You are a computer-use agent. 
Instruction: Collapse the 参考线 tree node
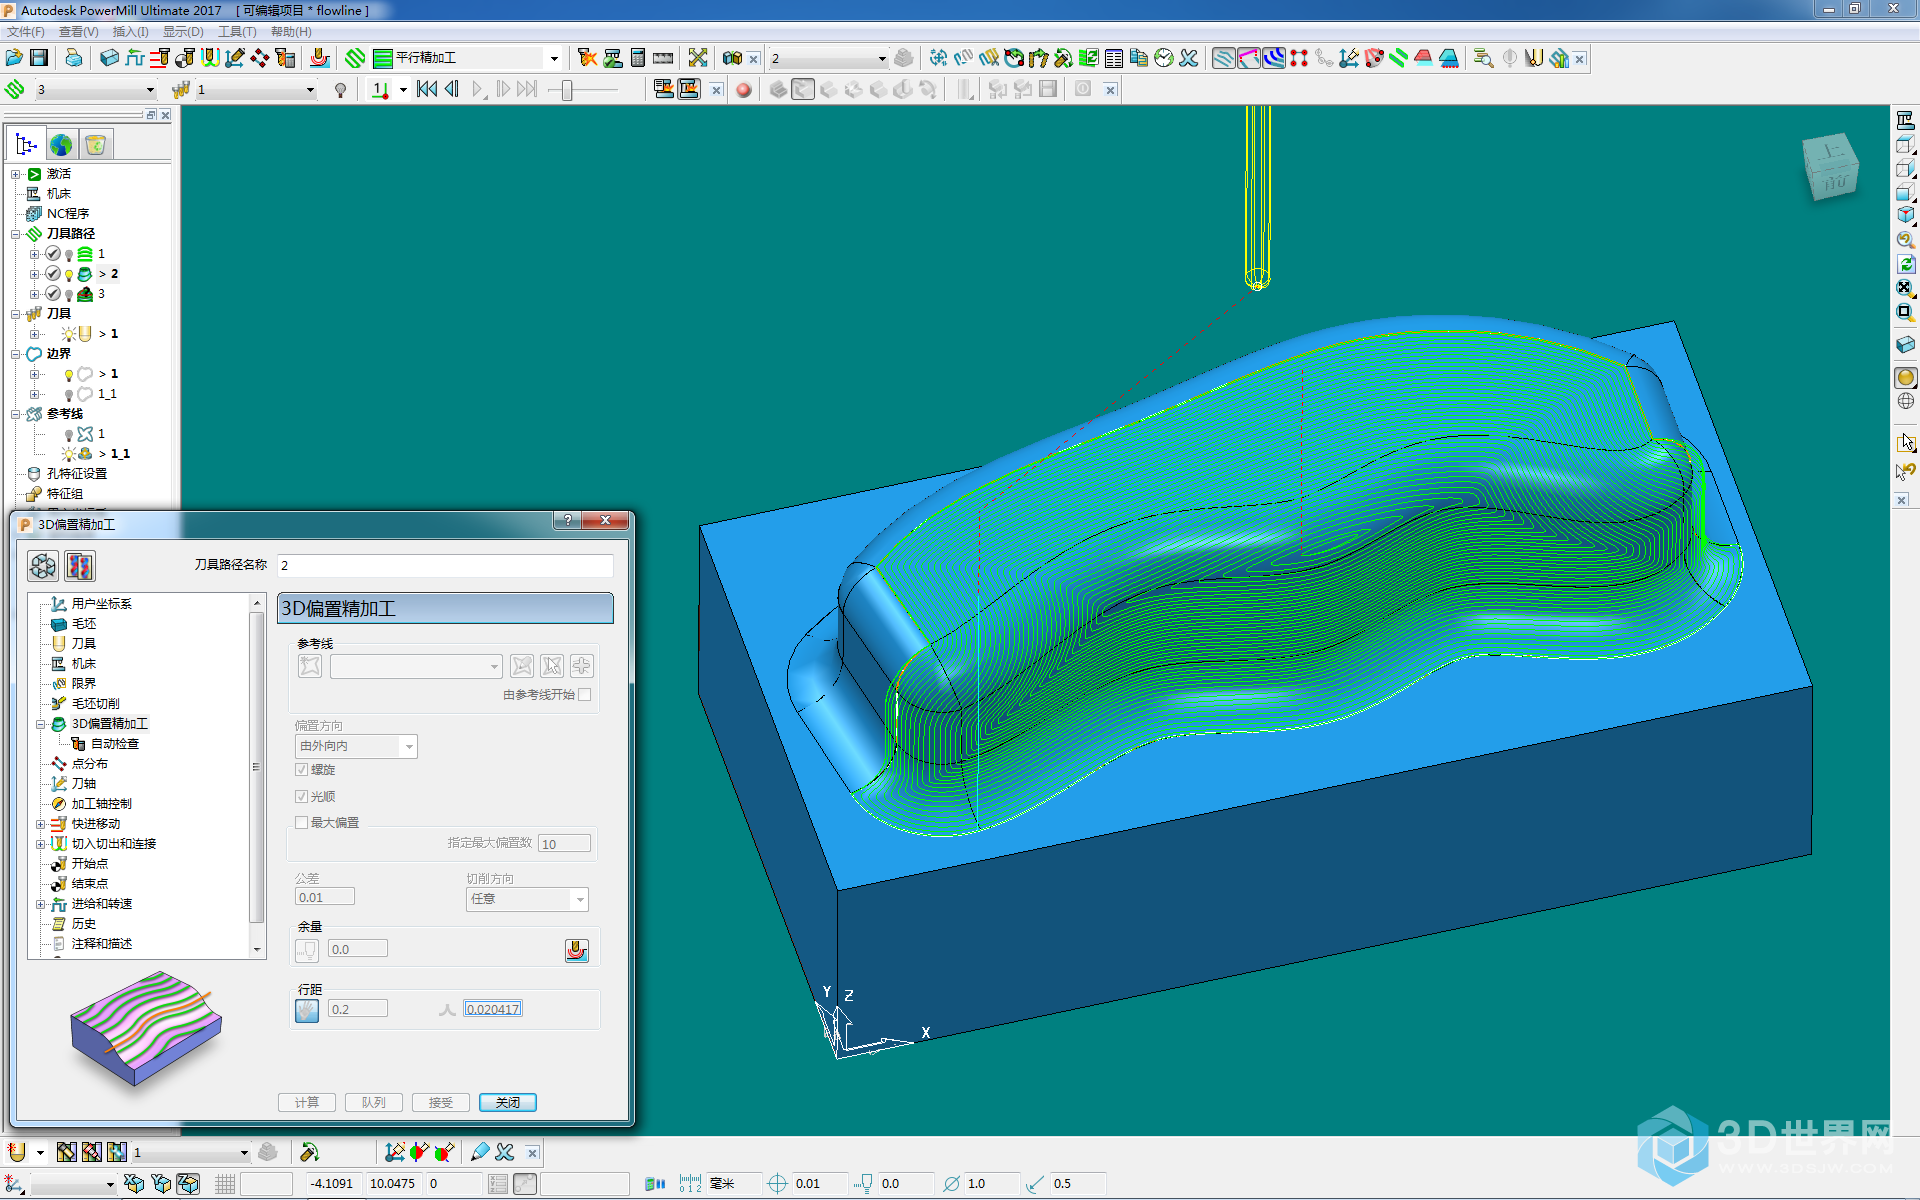click(x=16, y=414)
